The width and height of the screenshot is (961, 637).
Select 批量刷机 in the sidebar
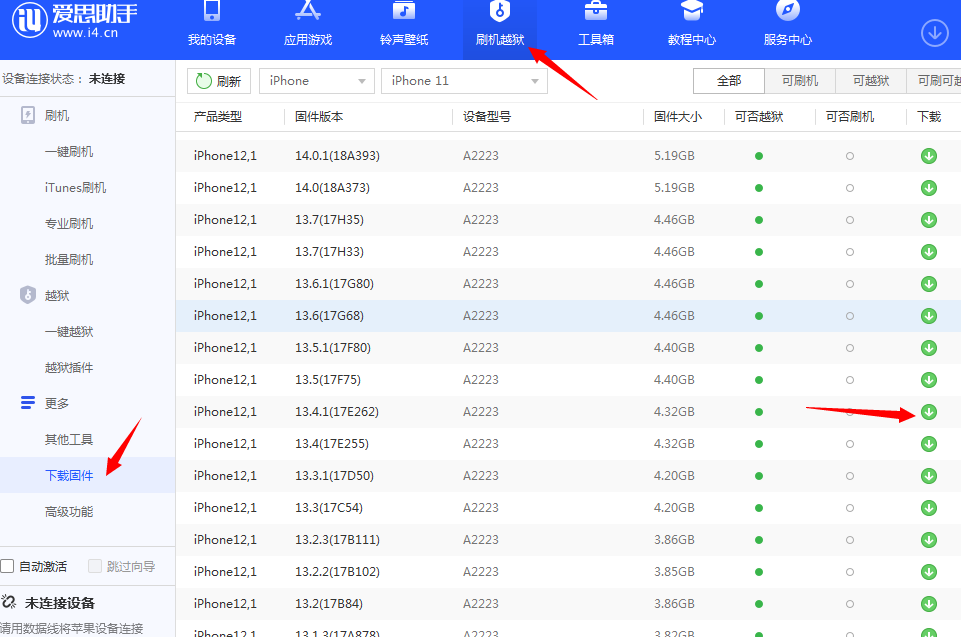(x=69, y=259)
